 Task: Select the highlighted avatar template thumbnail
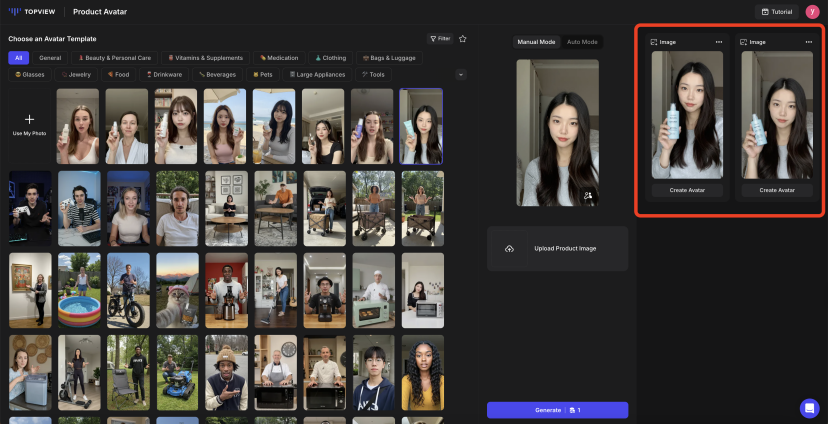tap(421, 126)
